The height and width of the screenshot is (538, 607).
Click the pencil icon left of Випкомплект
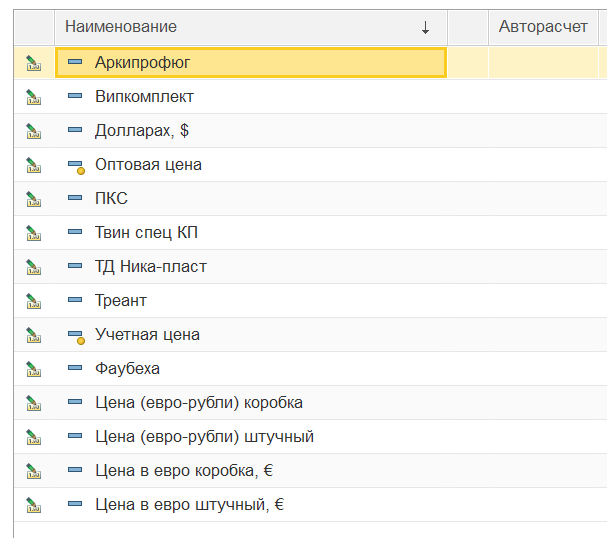tap(33, 97)
